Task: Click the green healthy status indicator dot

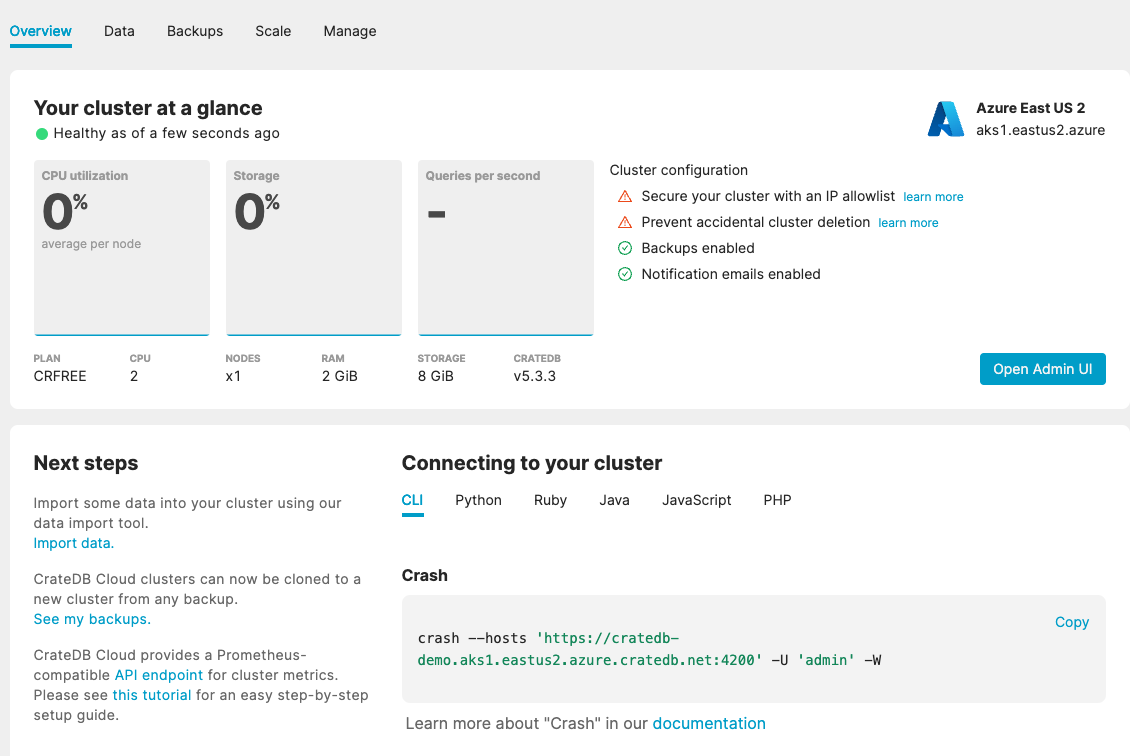Action: pos(42,134)
